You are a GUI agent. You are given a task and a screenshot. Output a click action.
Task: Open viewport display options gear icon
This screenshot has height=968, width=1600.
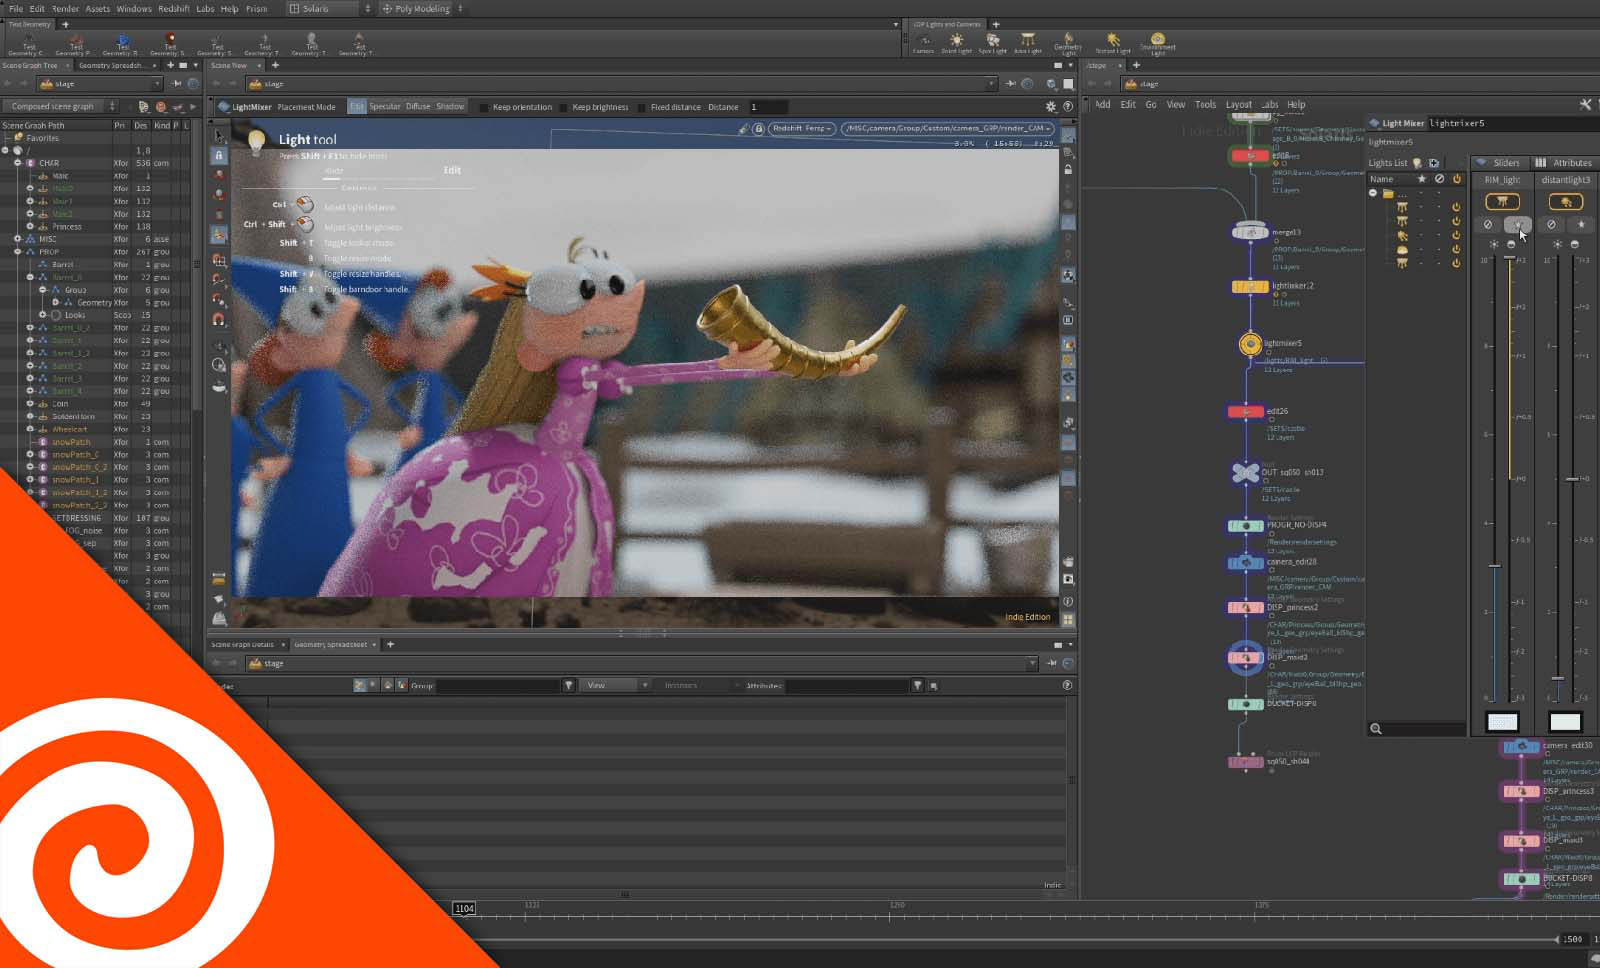point(1050,106)
